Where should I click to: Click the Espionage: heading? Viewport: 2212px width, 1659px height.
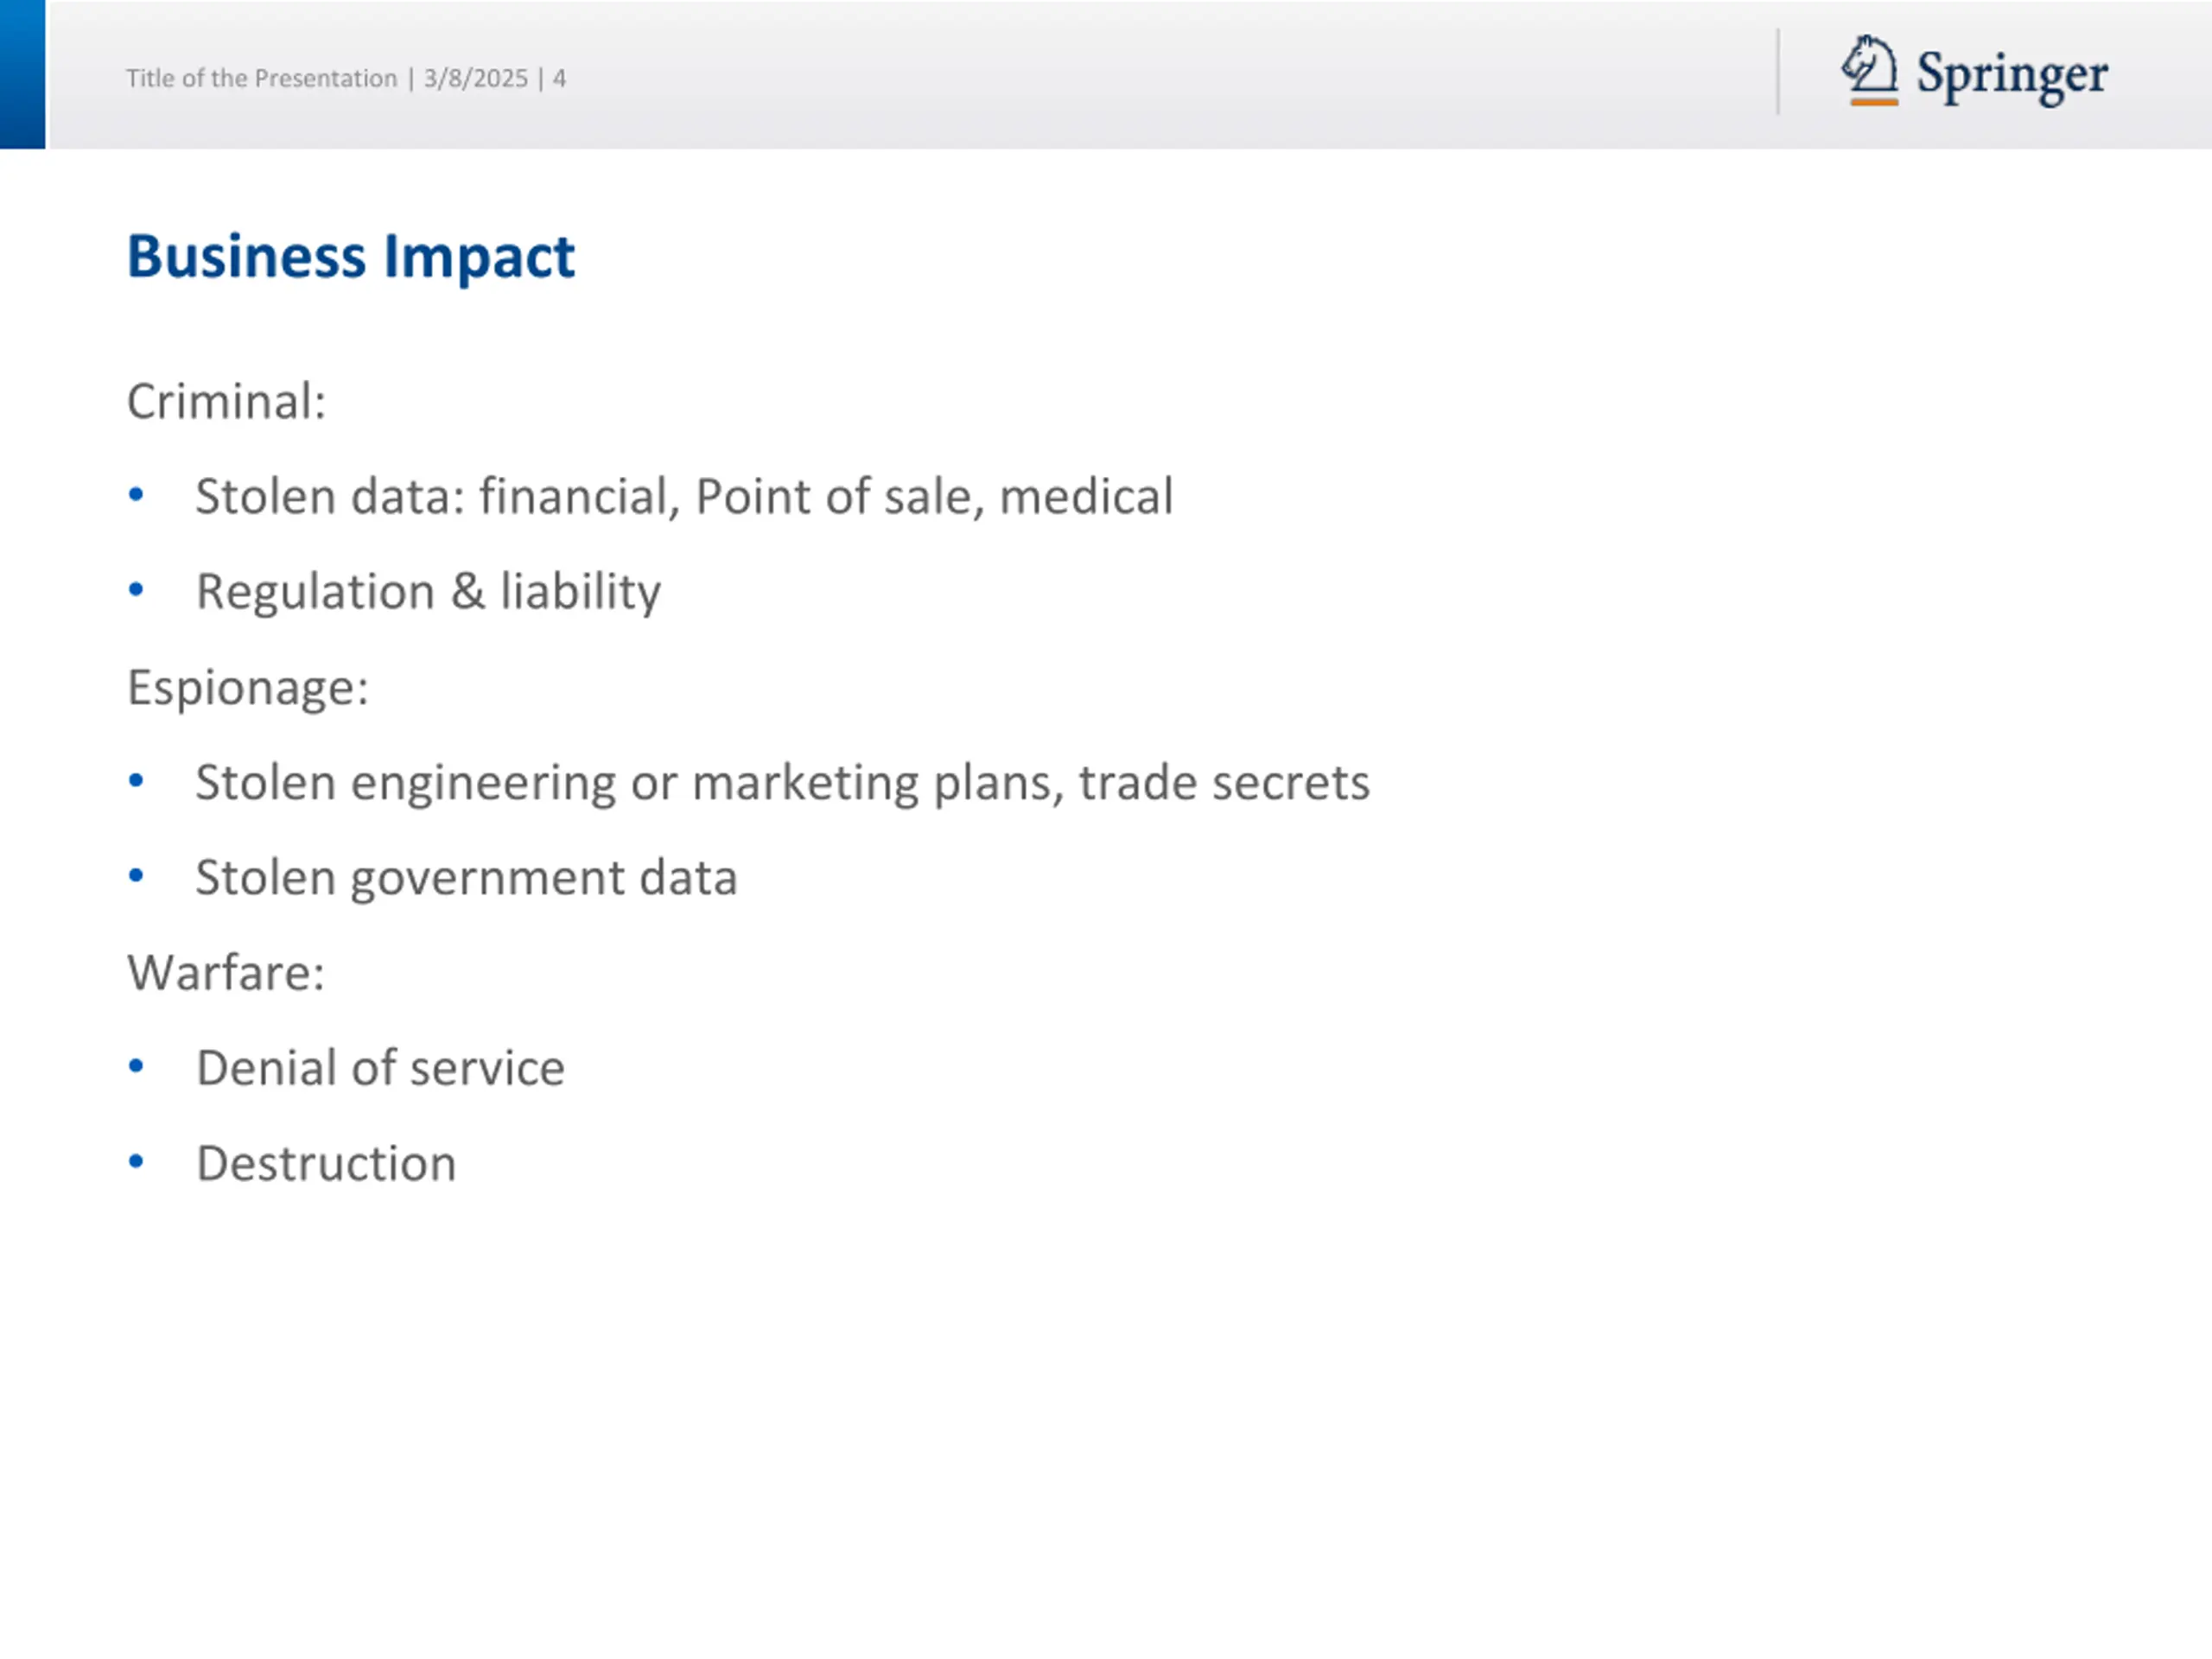coord(248,688)
